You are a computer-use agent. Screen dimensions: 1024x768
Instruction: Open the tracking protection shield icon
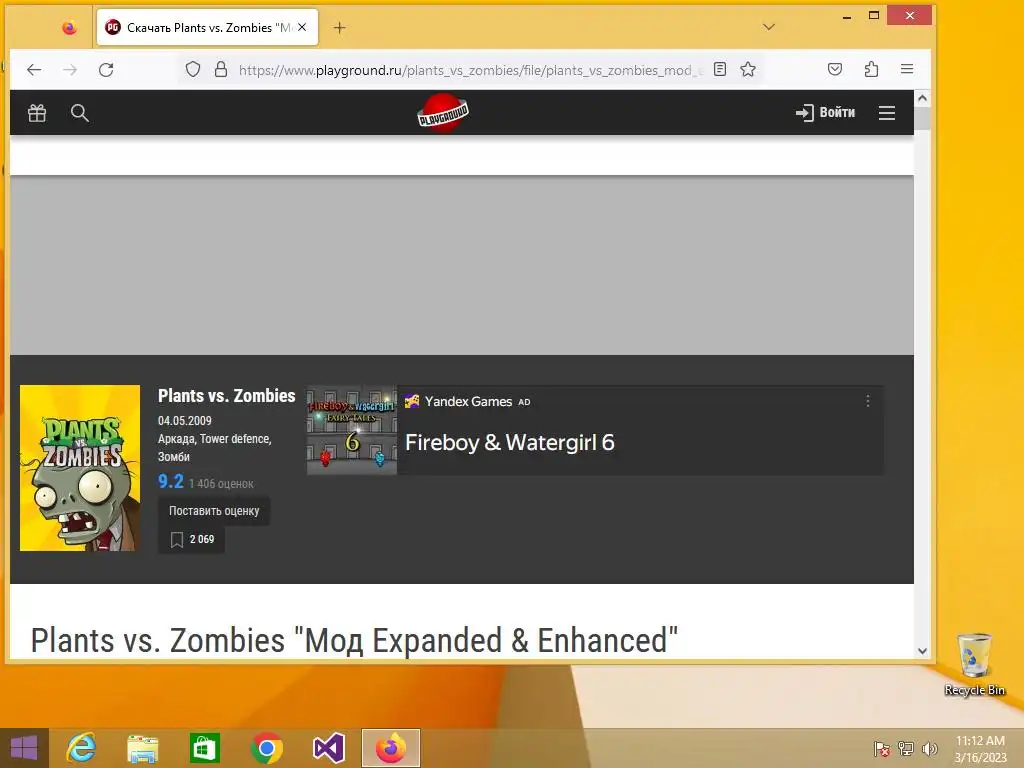tap(193, 69)
